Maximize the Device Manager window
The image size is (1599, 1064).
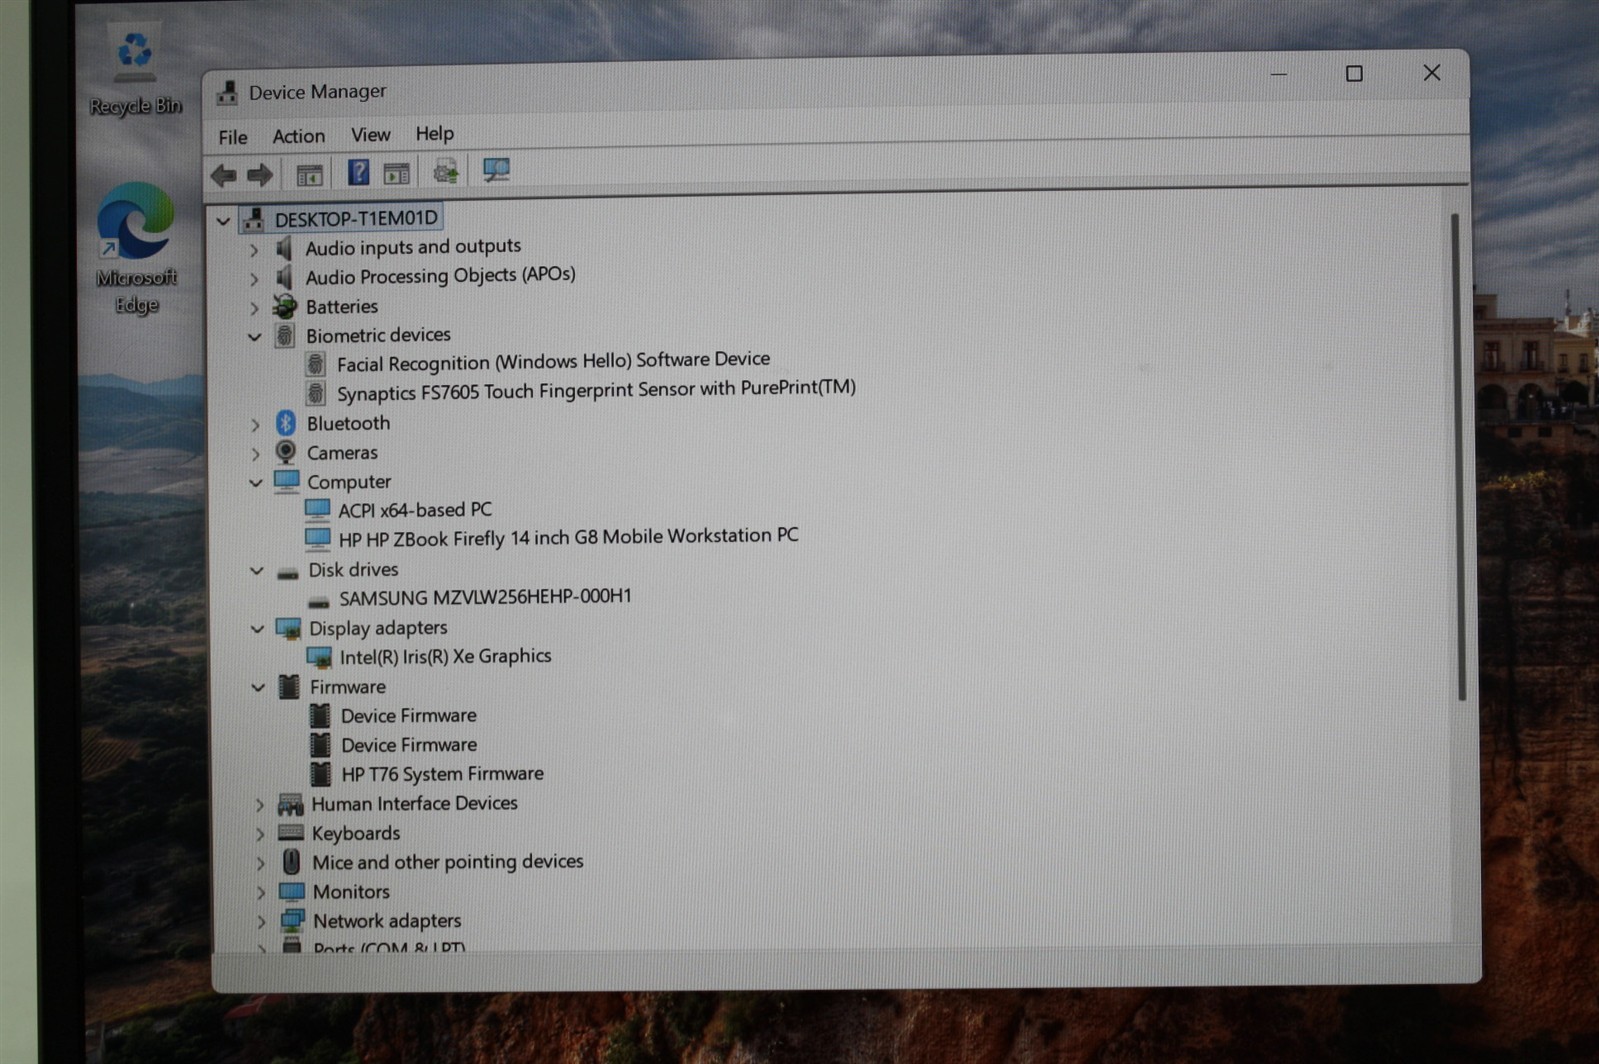[x=1354, y=74]
